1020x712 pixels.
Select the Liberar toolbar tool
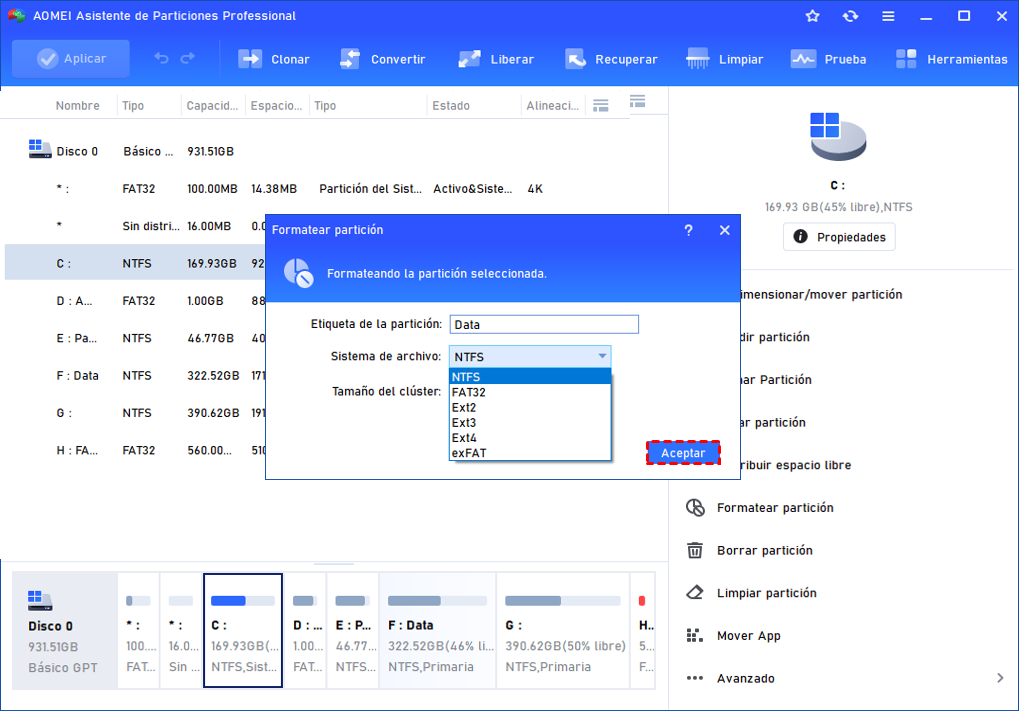tap(496, 59)
